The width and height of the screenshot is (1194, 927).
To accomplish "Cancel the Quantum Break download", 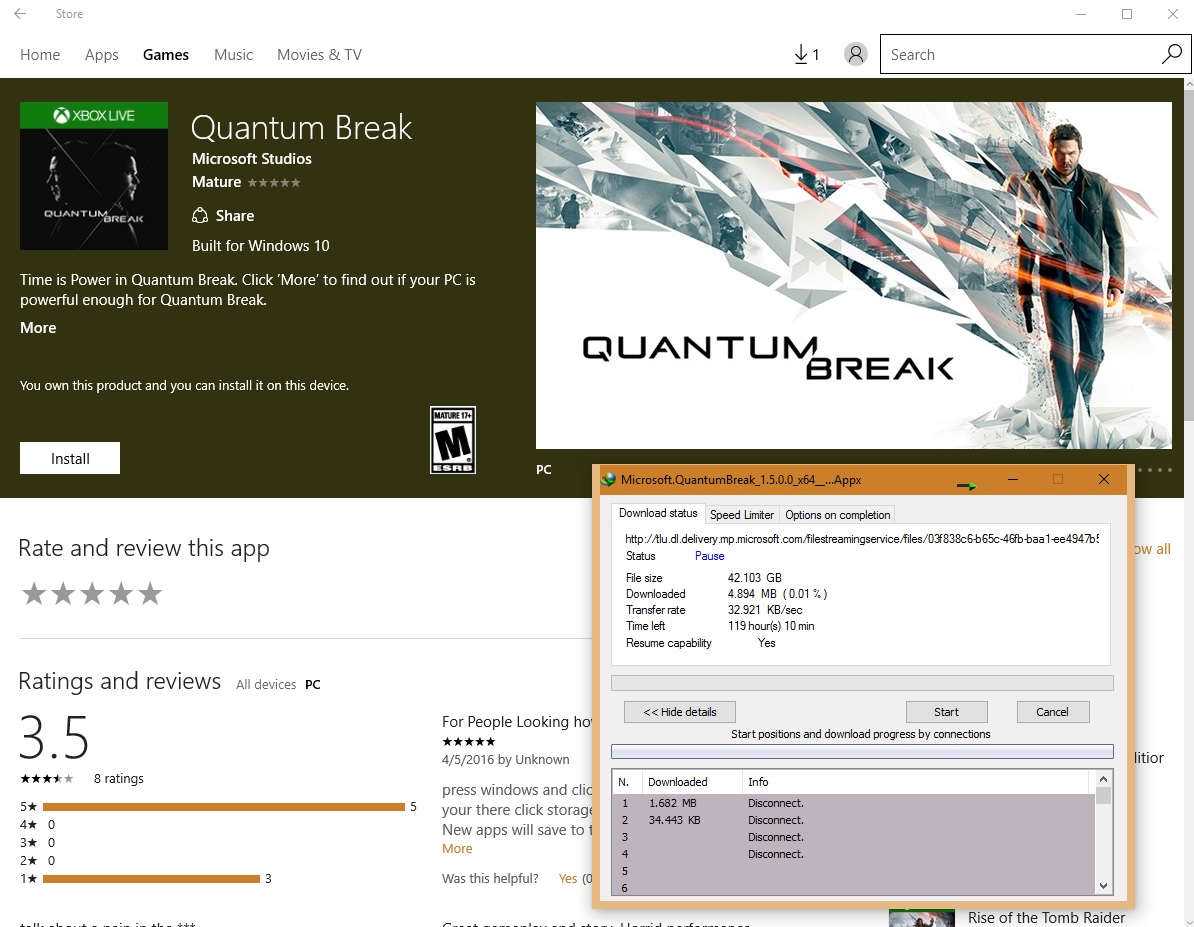I will click(x=1052, y=712).
